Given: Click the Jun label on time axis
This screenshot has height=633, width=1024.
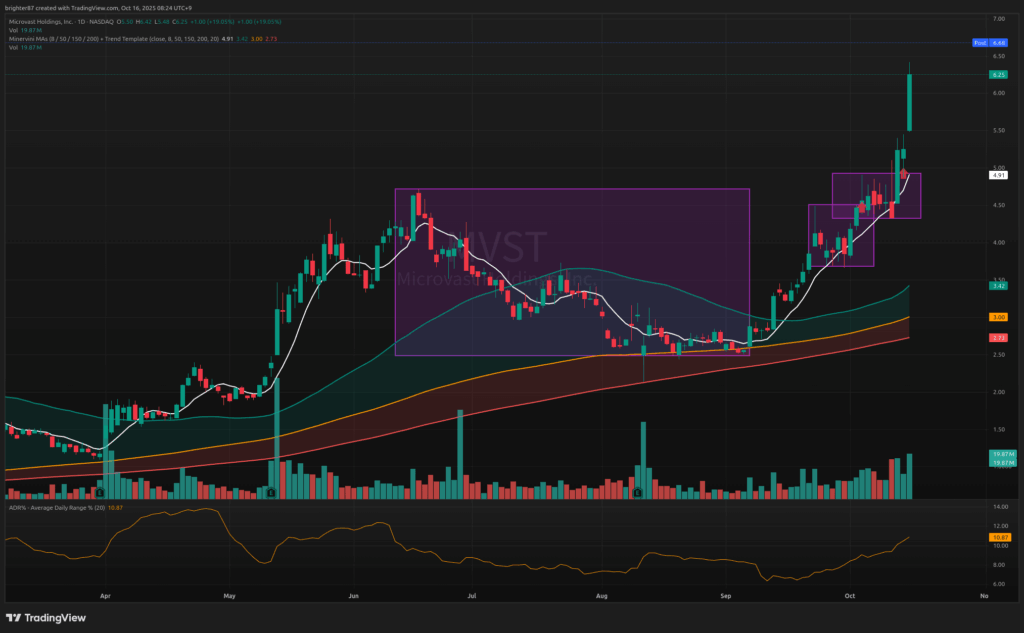Looking at the screenshot, I should [x=353, y=595].
